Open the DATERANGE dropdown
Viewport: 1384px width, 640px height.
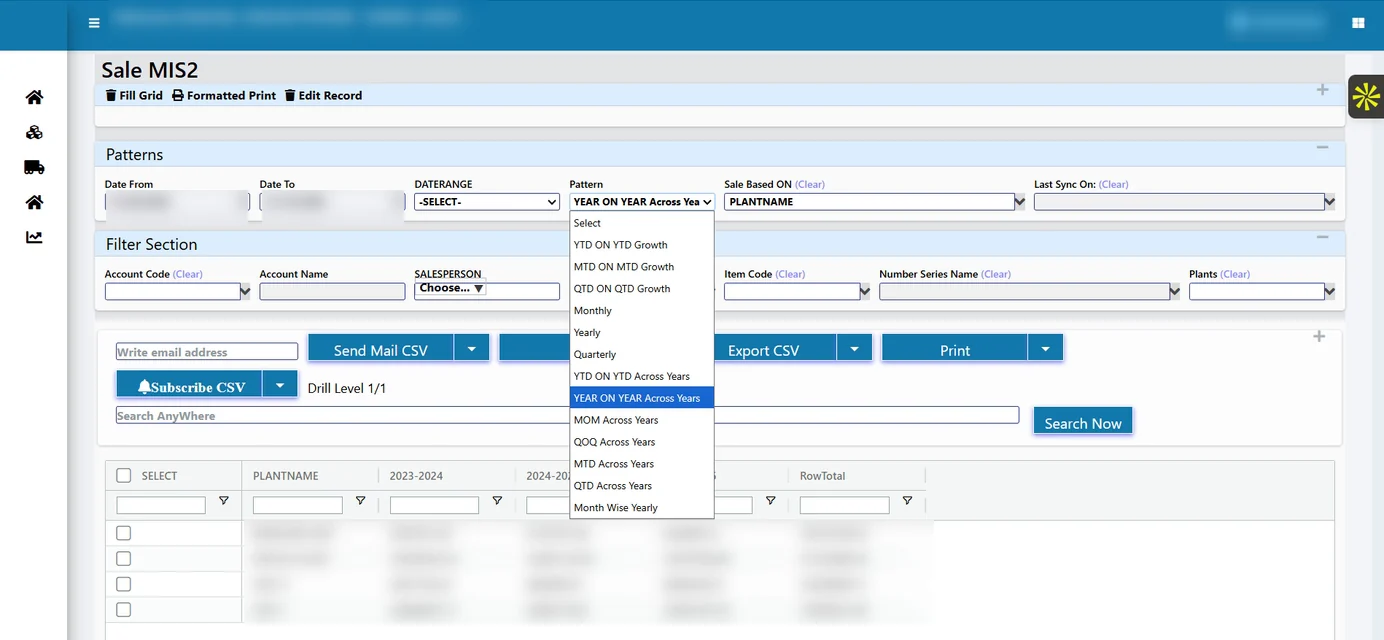[x=487, y=202]
